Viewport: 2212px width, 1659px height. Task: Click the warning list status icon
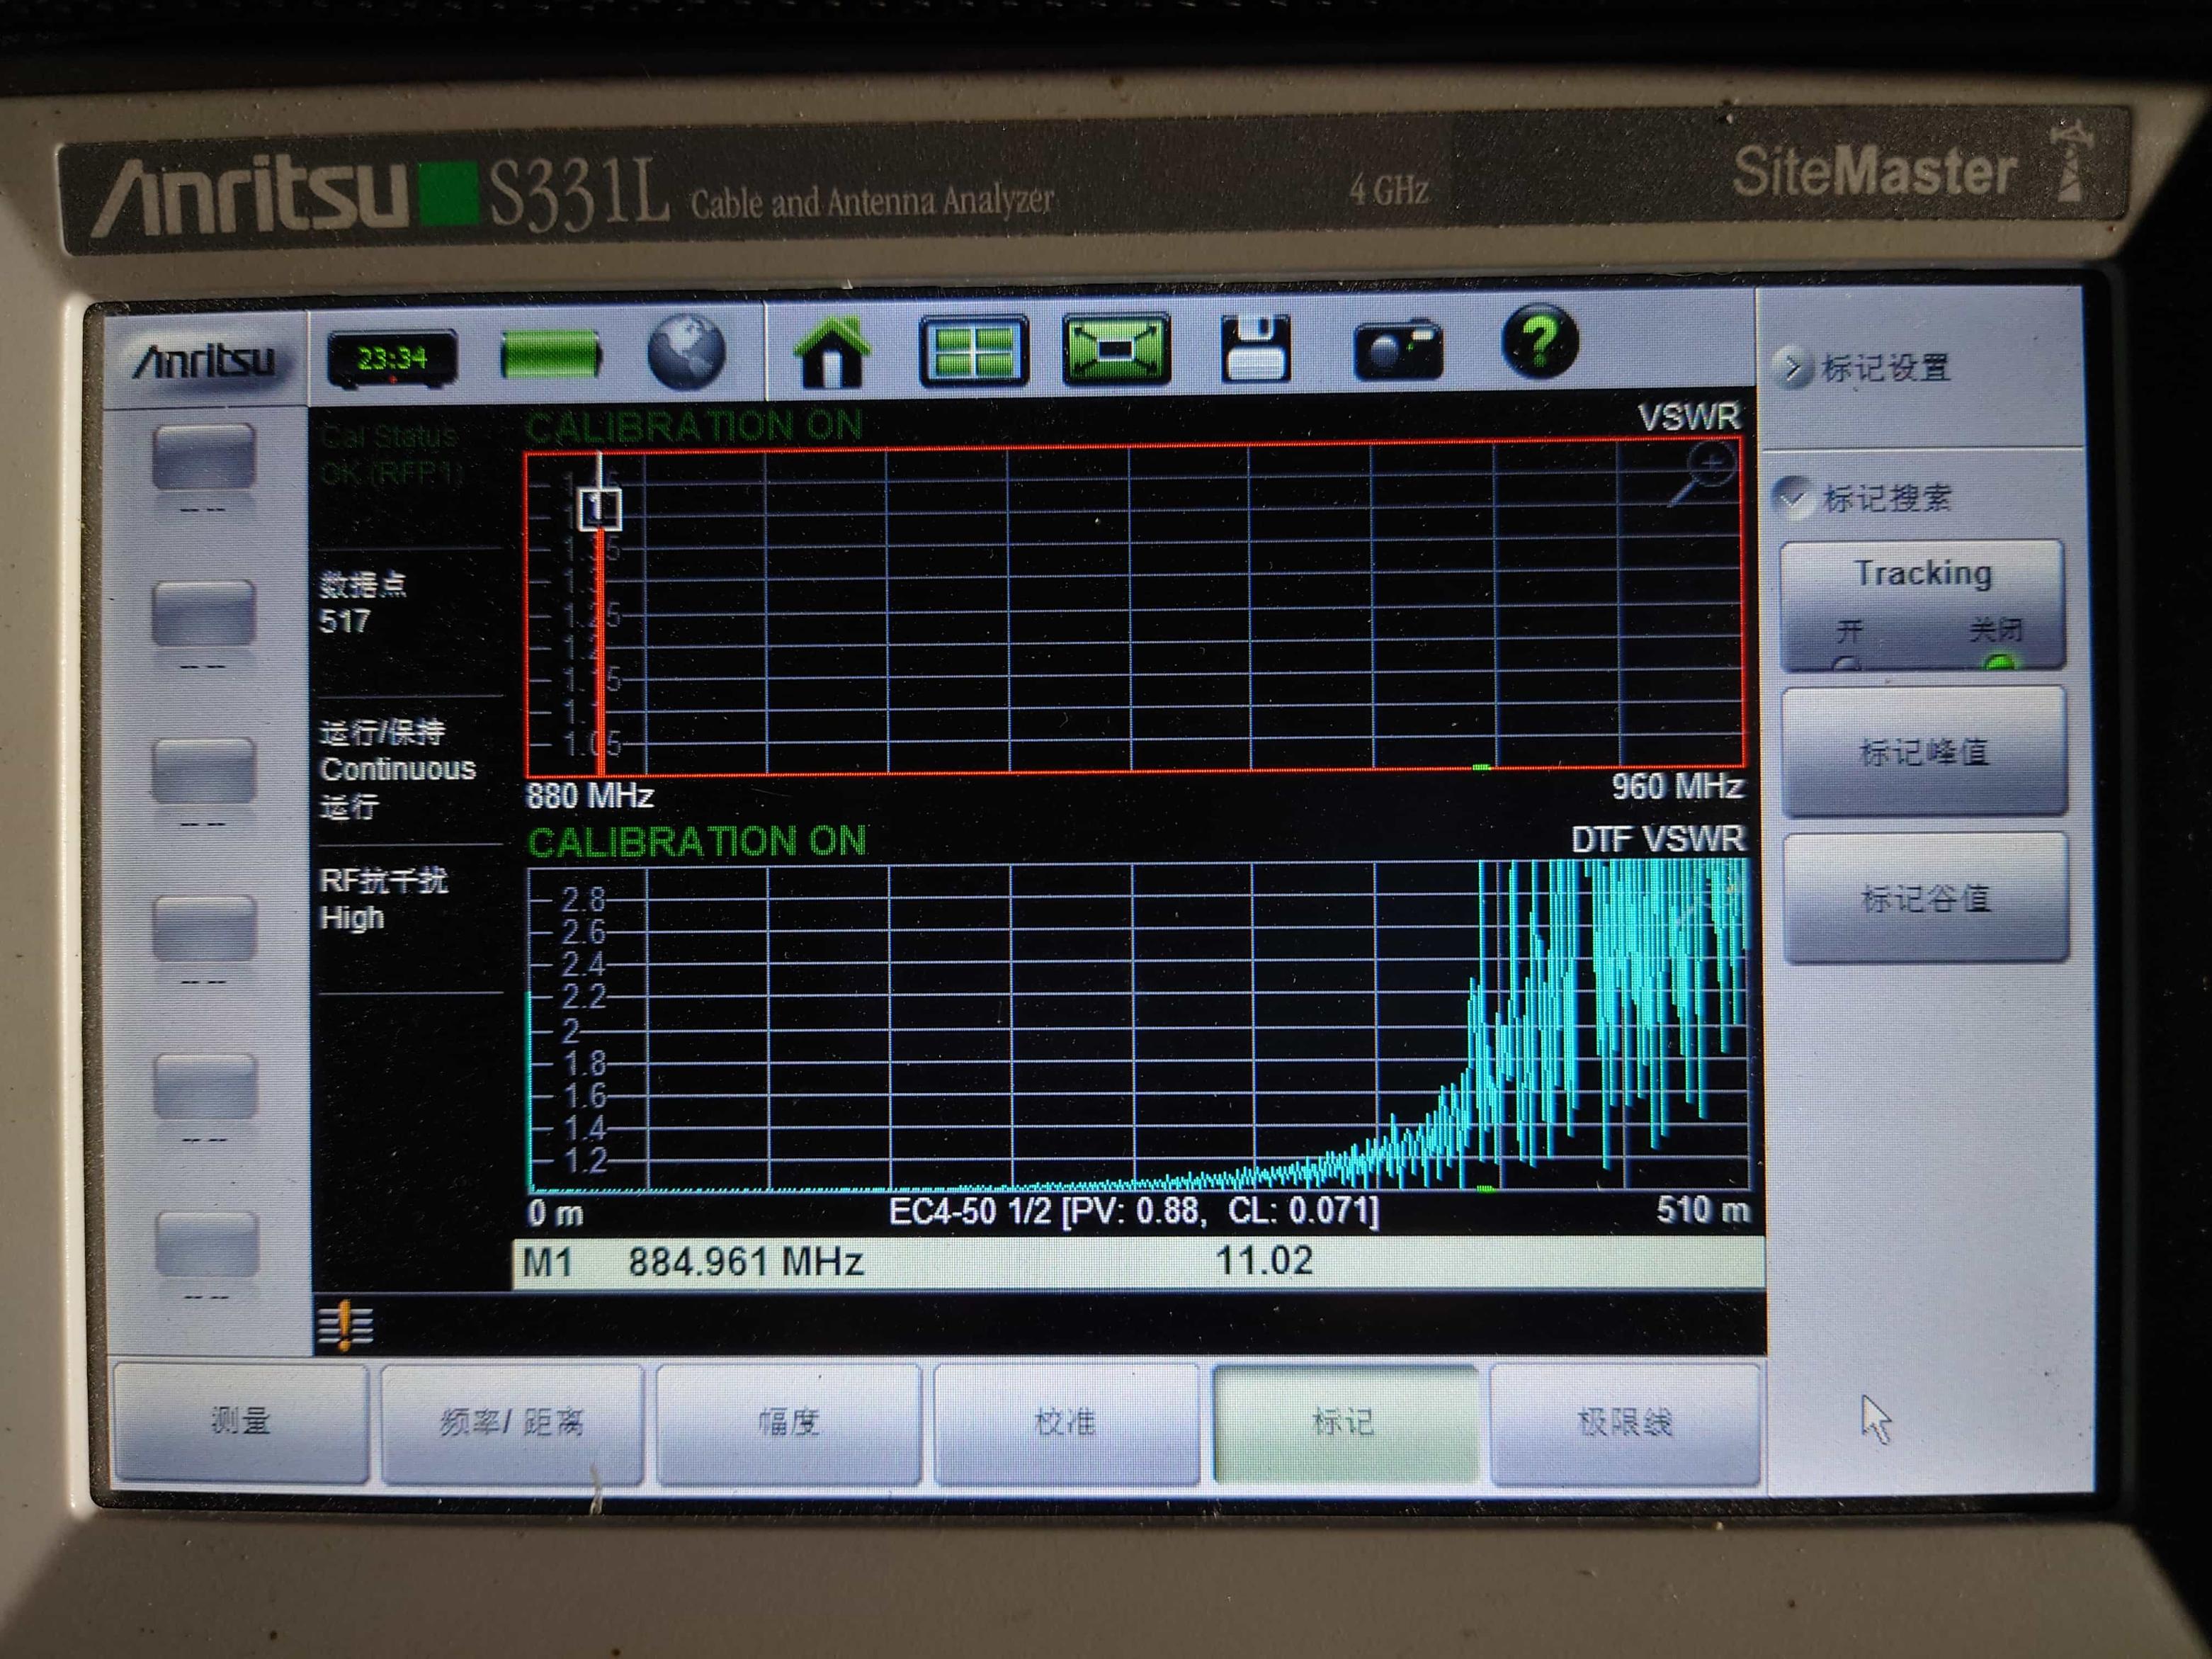pos(345,1326)
